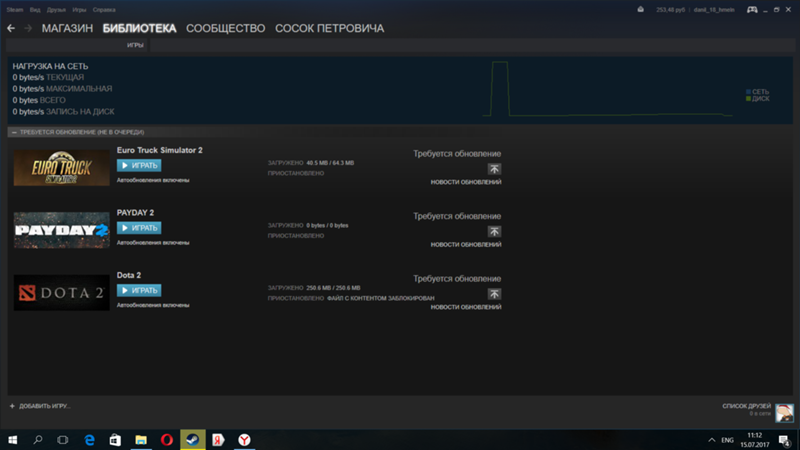The height and width of the screenshot is (450, 800).
Task: Open the СОСОК ПЕТРОВИЧА profile tab
Action: [330, 29]
